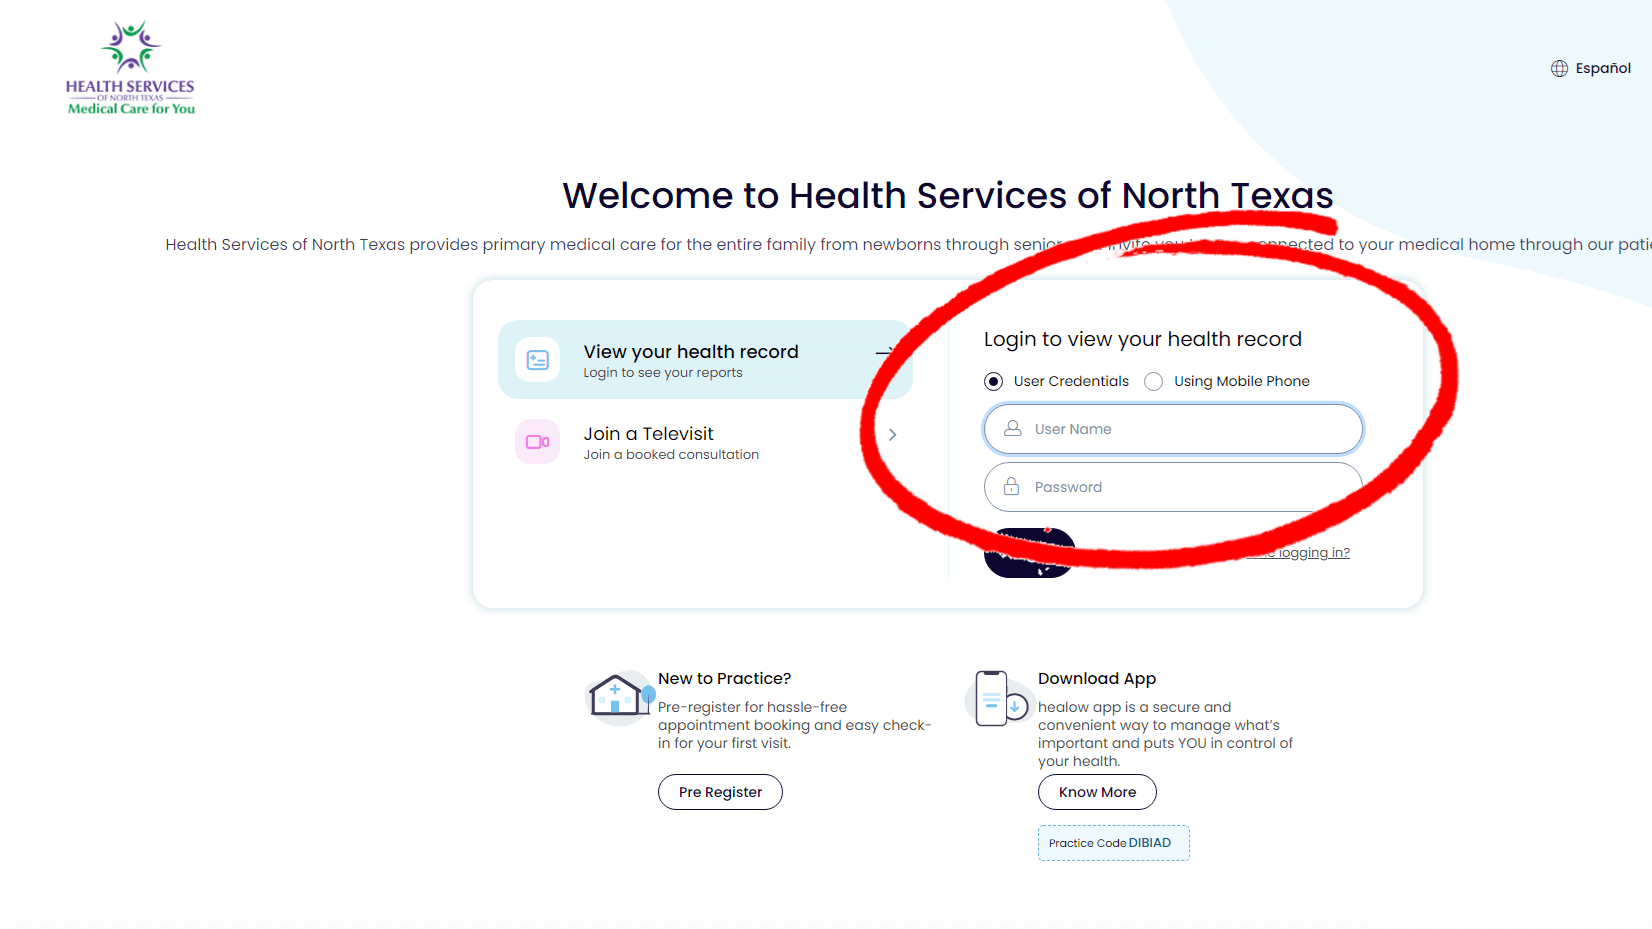
Task: Click the health record card icon
Action: coord(537,359)
